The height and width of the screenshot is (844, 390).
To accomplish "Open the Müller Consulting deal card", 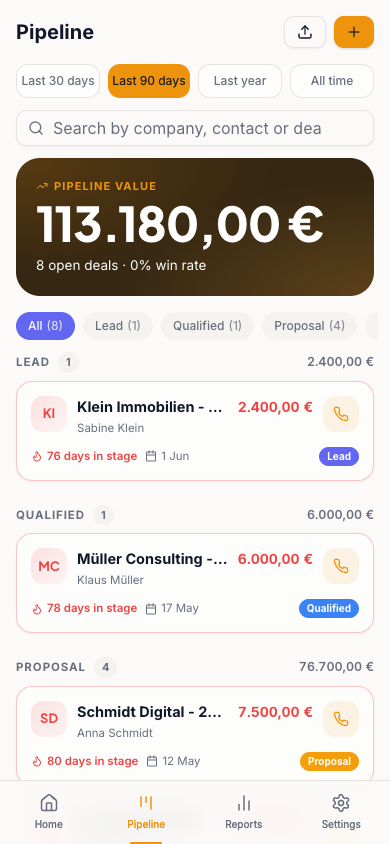I will coord(195,583).
